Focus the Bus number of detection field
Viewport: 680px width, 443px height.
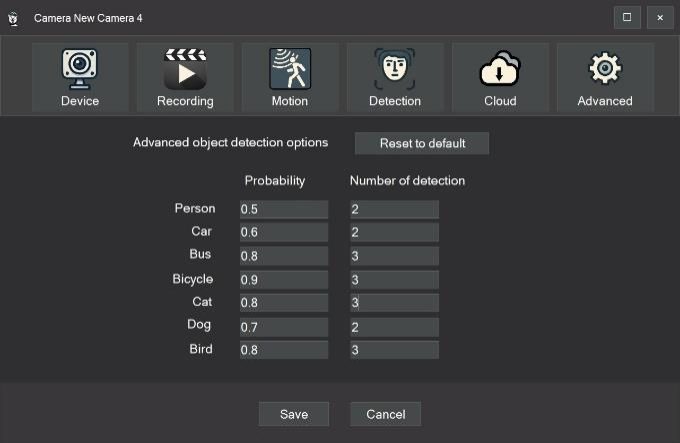tap(394, 256)
